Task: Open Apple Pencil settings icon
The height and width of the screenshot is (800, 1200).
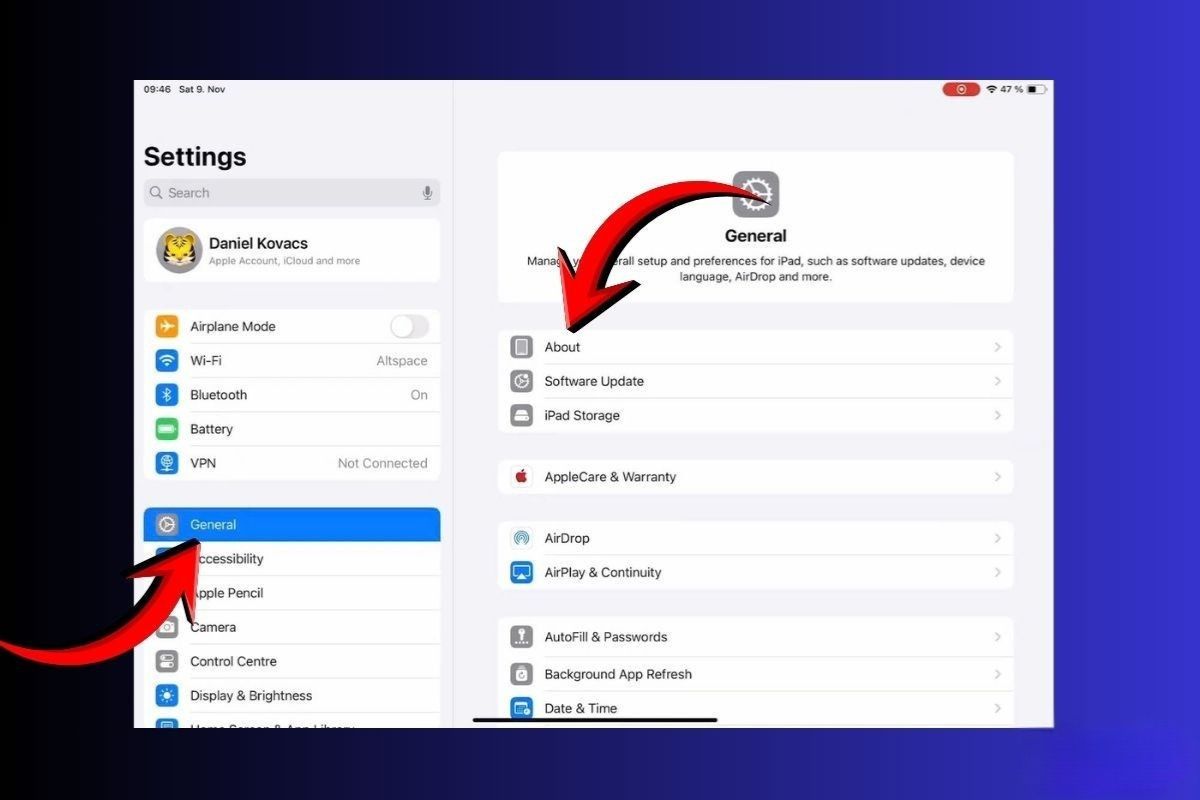Action: click(168, 592)
